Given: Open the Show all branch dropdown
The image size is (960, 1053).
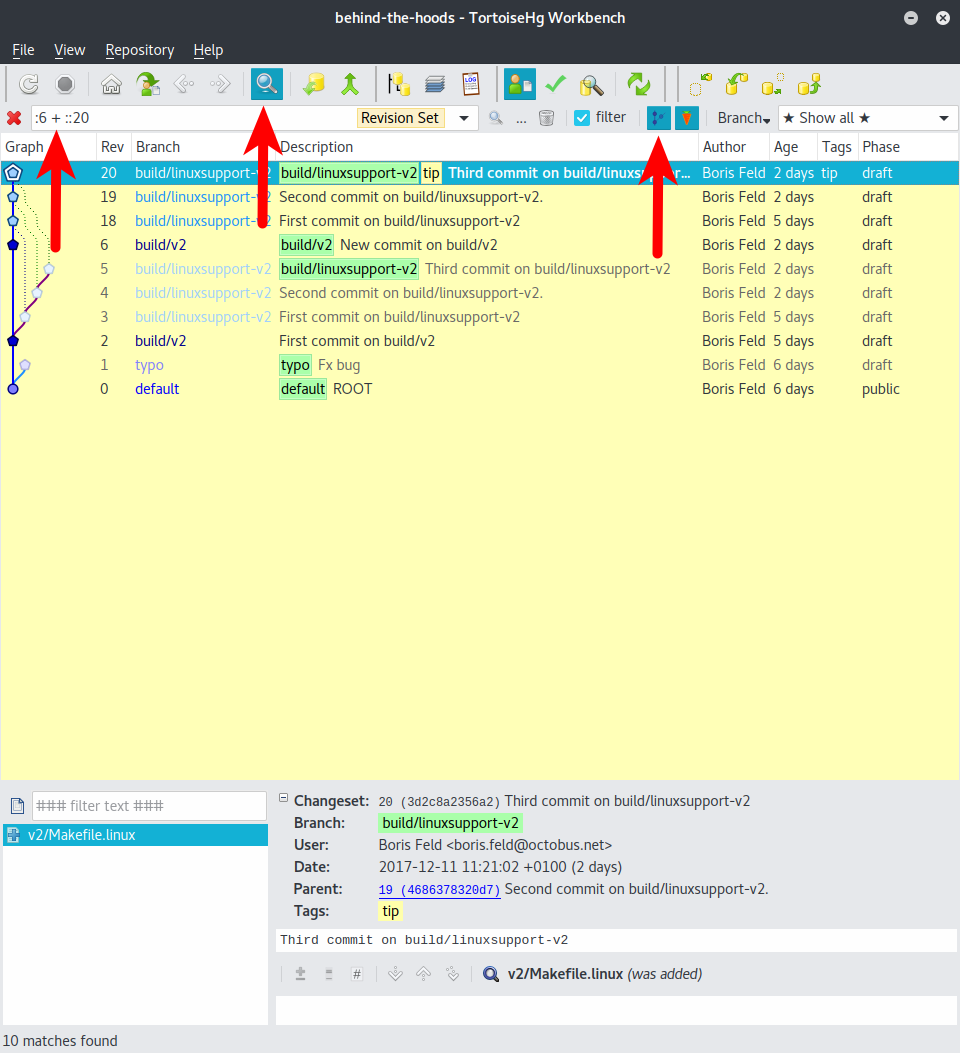Looking at the screenshot, I should pos(867,118).
